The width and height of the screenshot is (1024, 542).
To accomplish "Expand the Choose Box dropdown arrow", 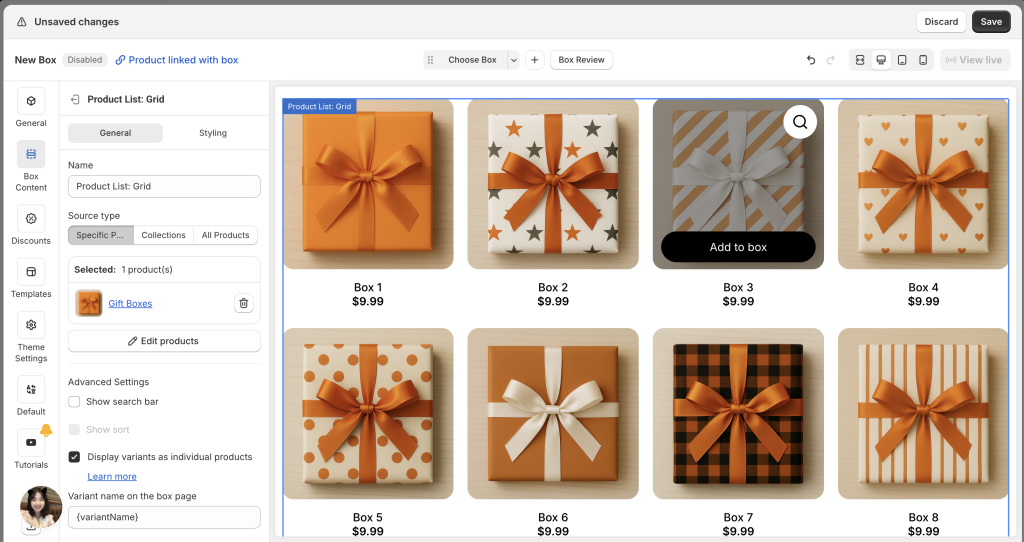I will coord(514,60).
